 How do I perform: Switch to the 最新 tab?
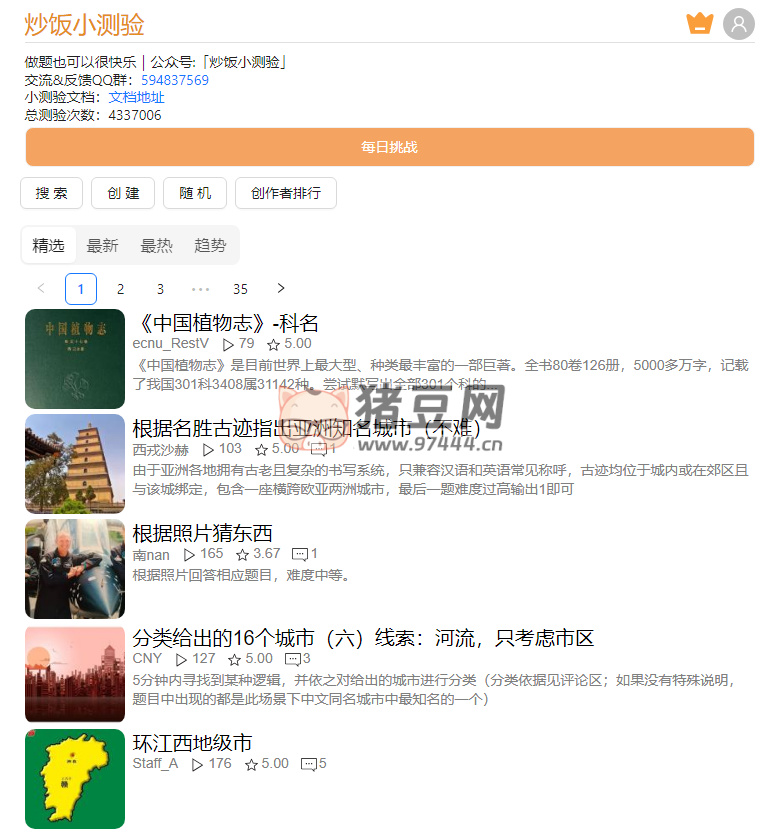pyautogui.click(x=102, y=245)
